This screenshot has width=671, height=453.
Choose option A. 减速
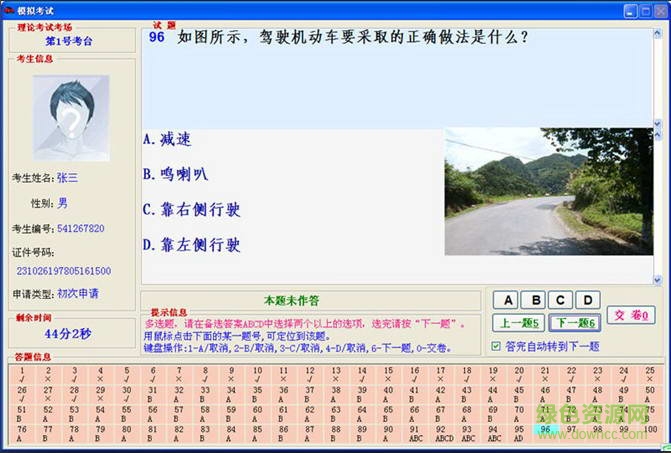[167, 139]
